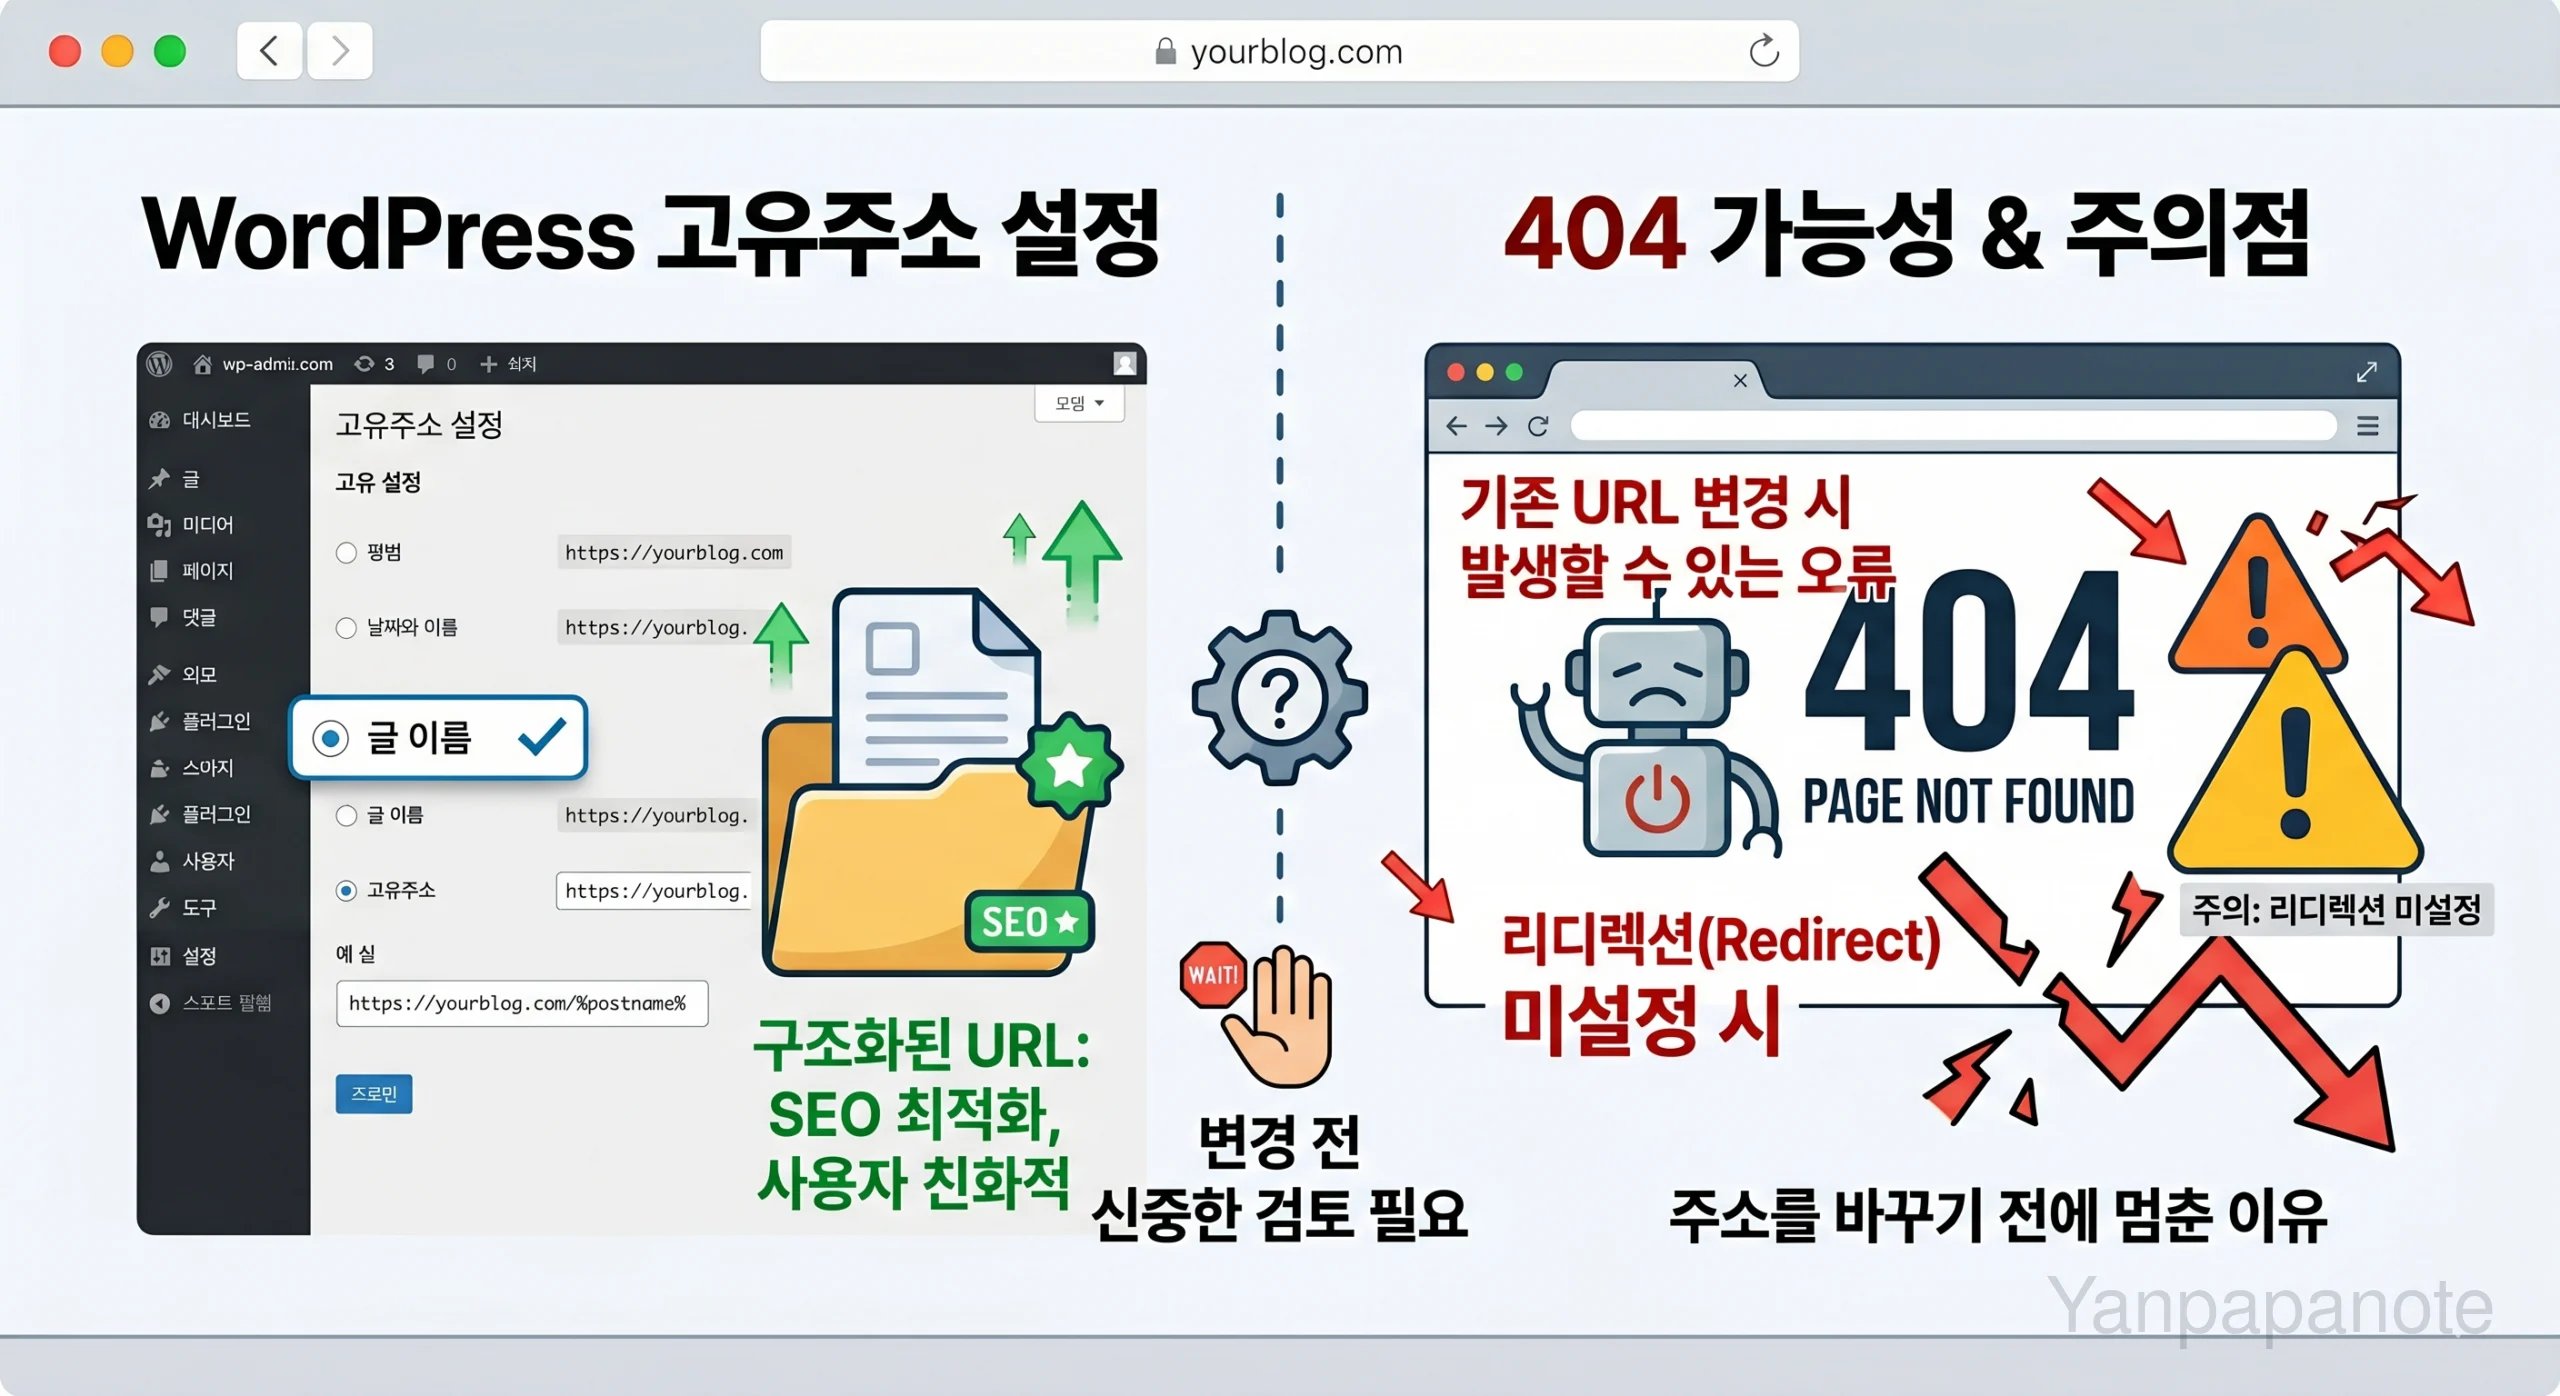Click forward arrow in the 404 browser window
2560x1396 pixels.
(x=1496, y=427)
